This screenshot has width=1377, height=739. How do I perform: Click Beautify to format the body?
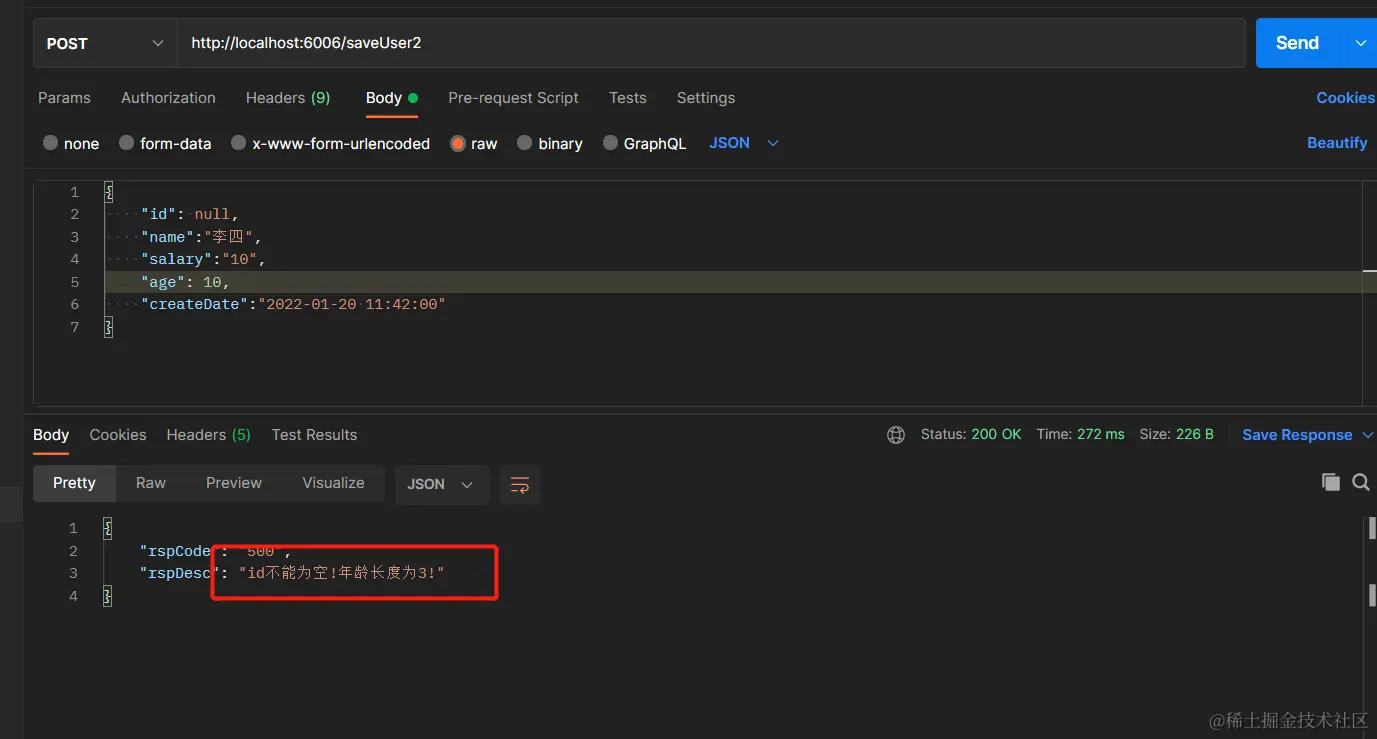pos(1337,143)
